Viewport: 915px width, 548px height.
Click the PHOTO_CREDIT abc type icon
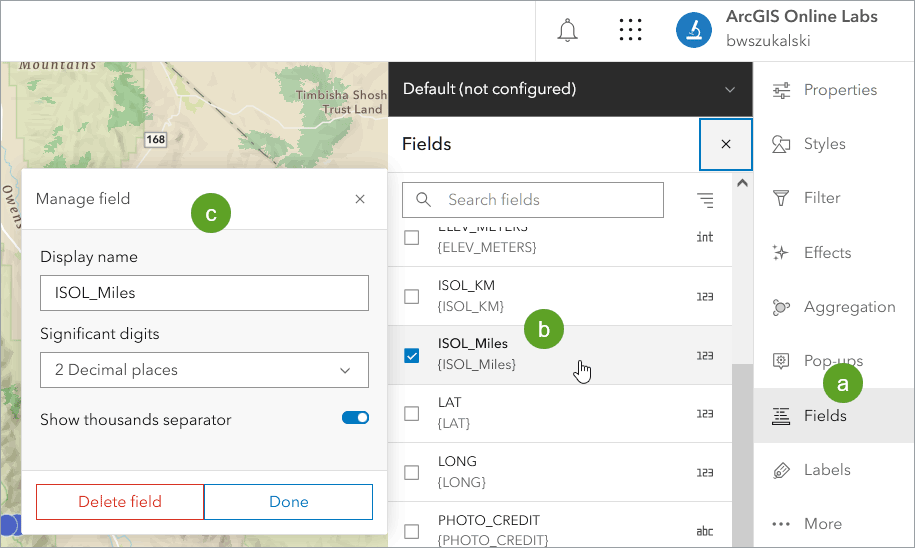pyautogui.click(x=705, y=531)
